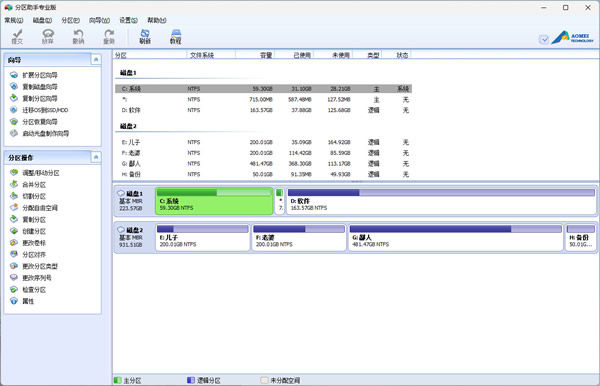The width and height of the screenshot is (600, 386).
Task: Select the E: 儿子 row in the partition list
Action: tap(263, 142)
